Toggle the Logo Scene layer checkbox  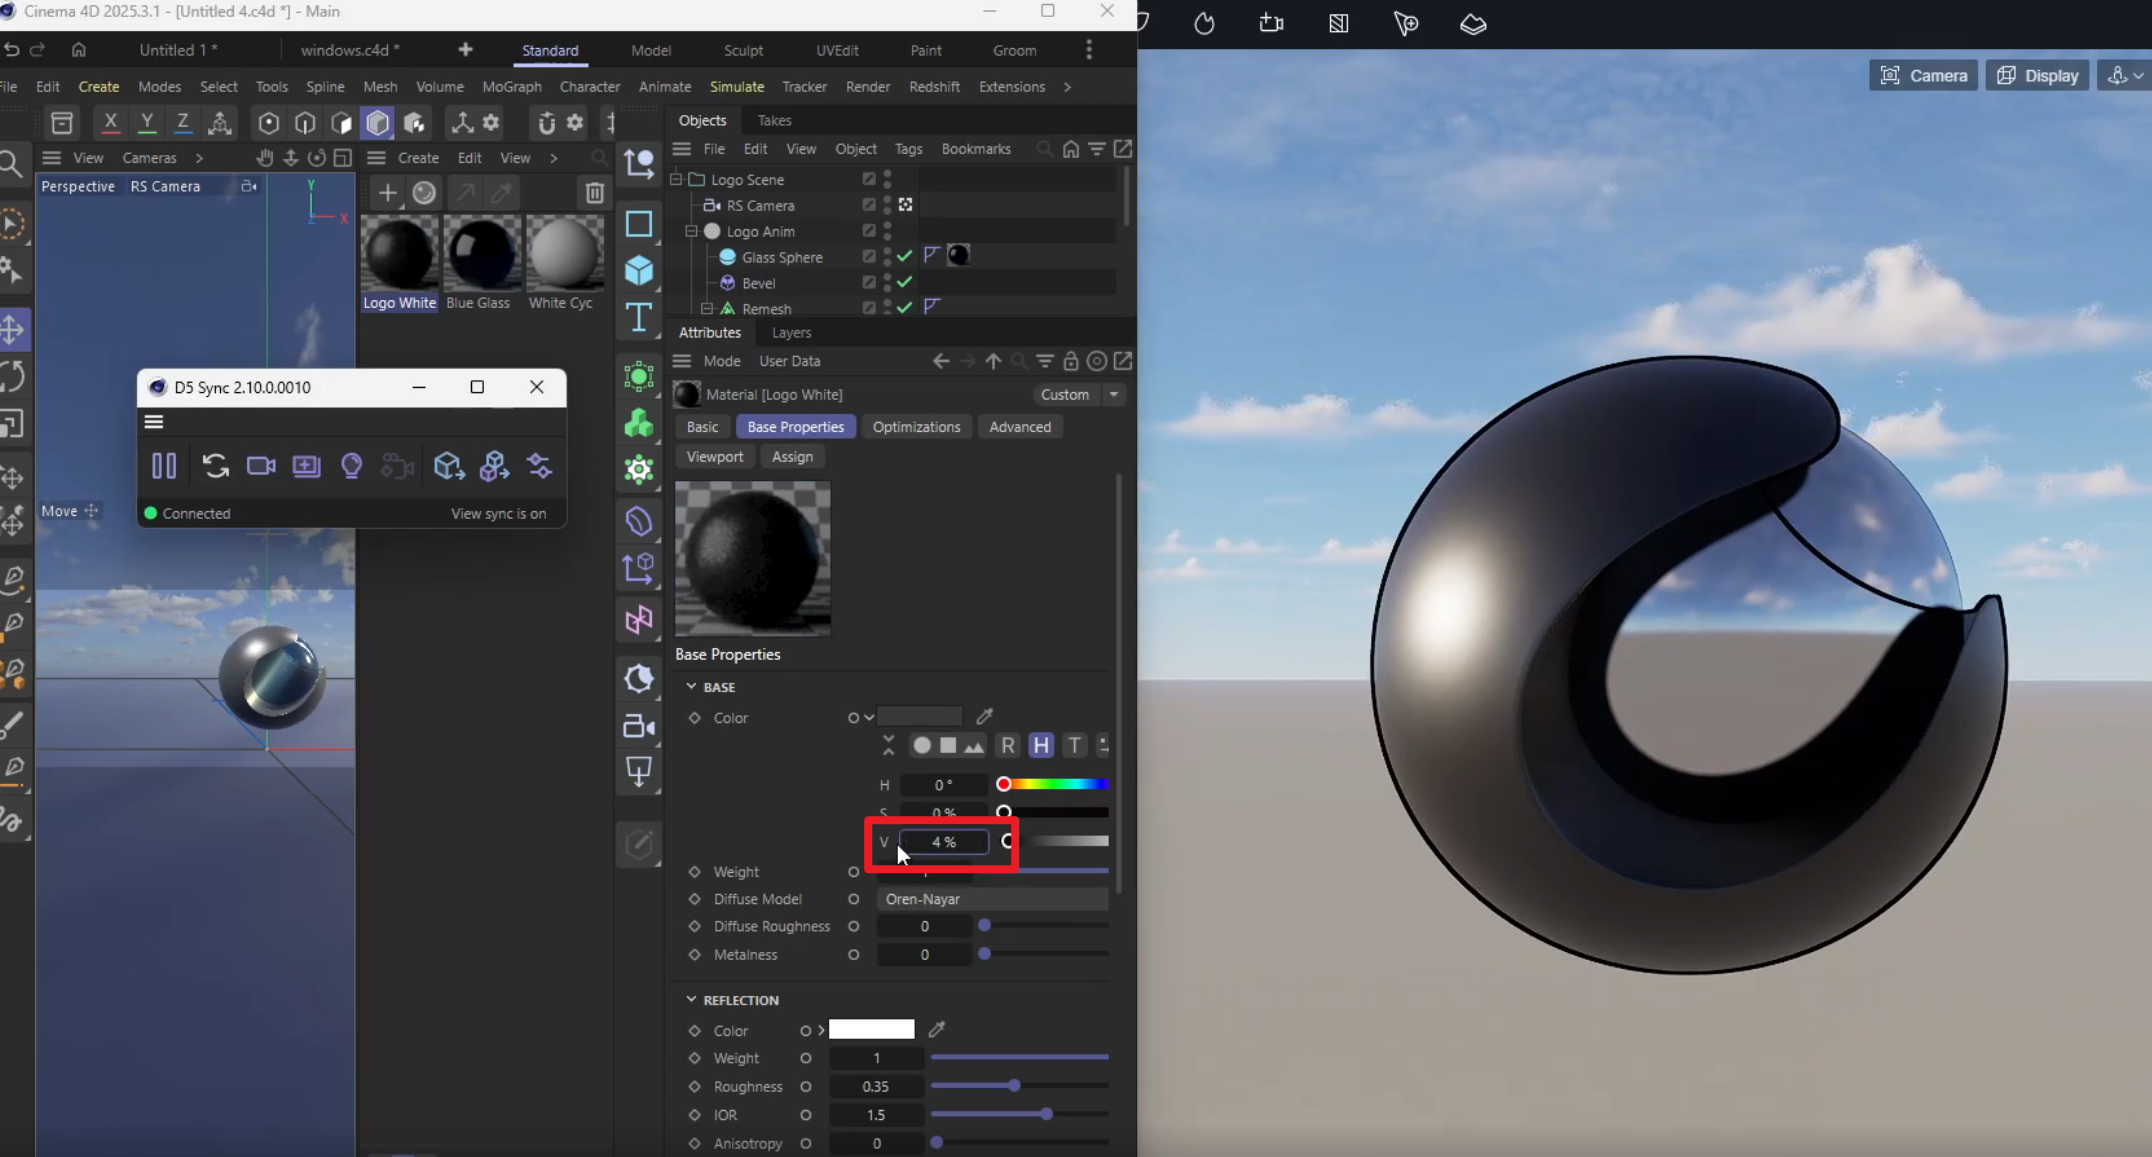click(x=868, y=179)
